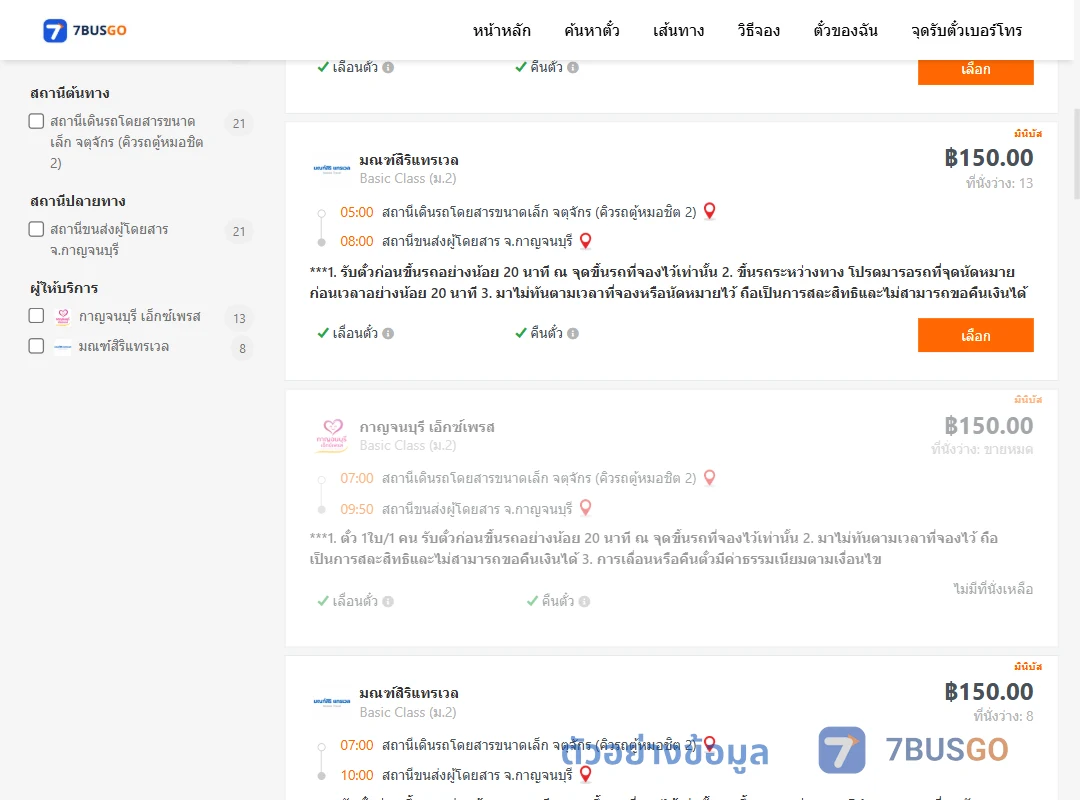
Task: Open map pin for 08:00 arrival station
Action: 585,240
